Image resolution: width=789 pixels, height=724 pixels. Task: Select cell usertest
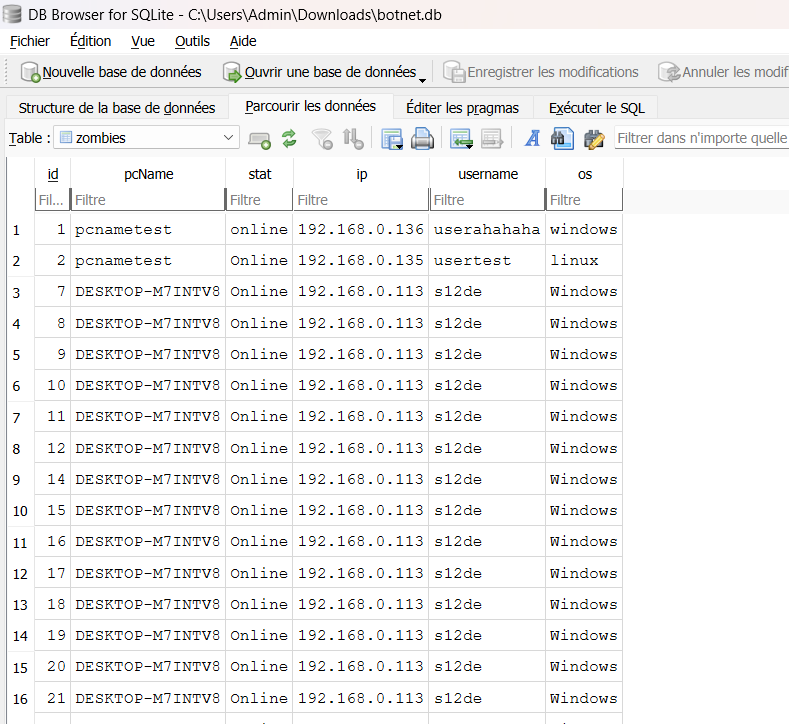[x=488, y=261]
